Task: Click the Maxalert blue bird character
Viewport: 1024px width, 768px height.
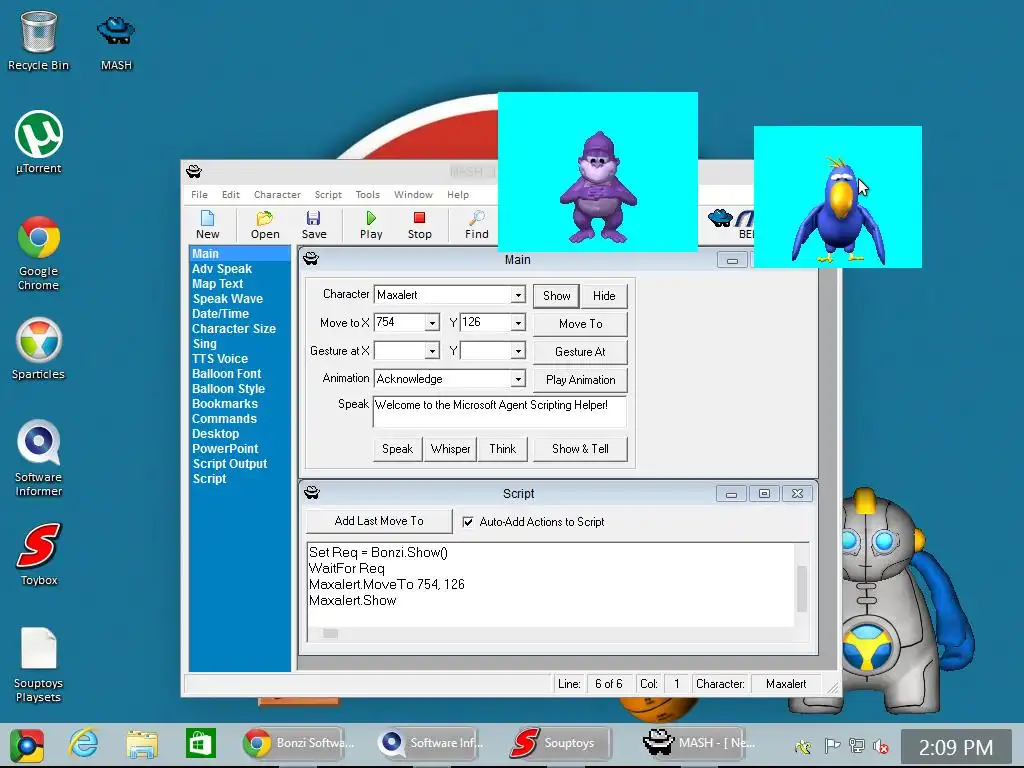Action: point(838,210)
